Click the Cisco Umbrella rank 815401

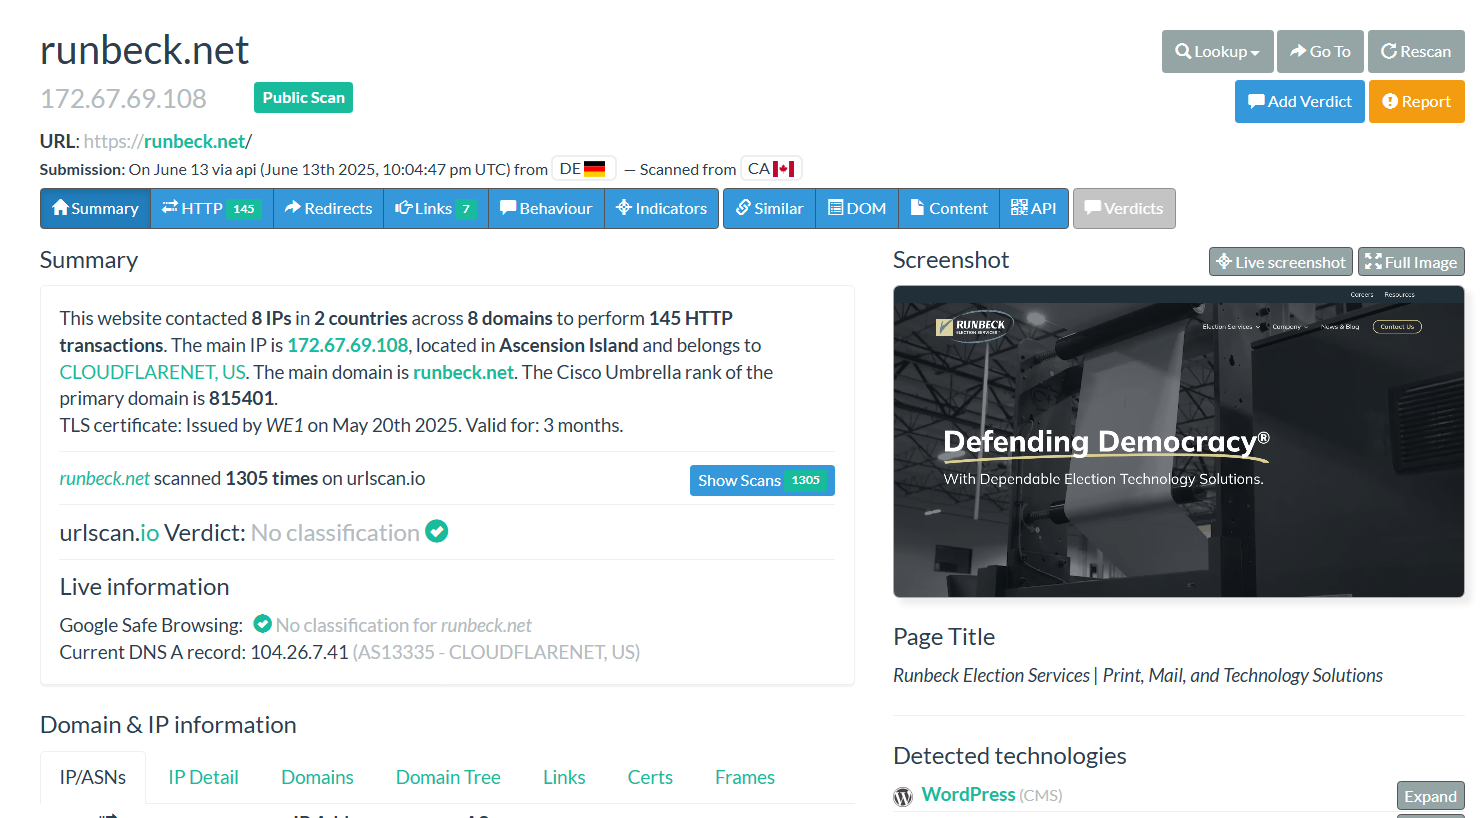(241, 398)
